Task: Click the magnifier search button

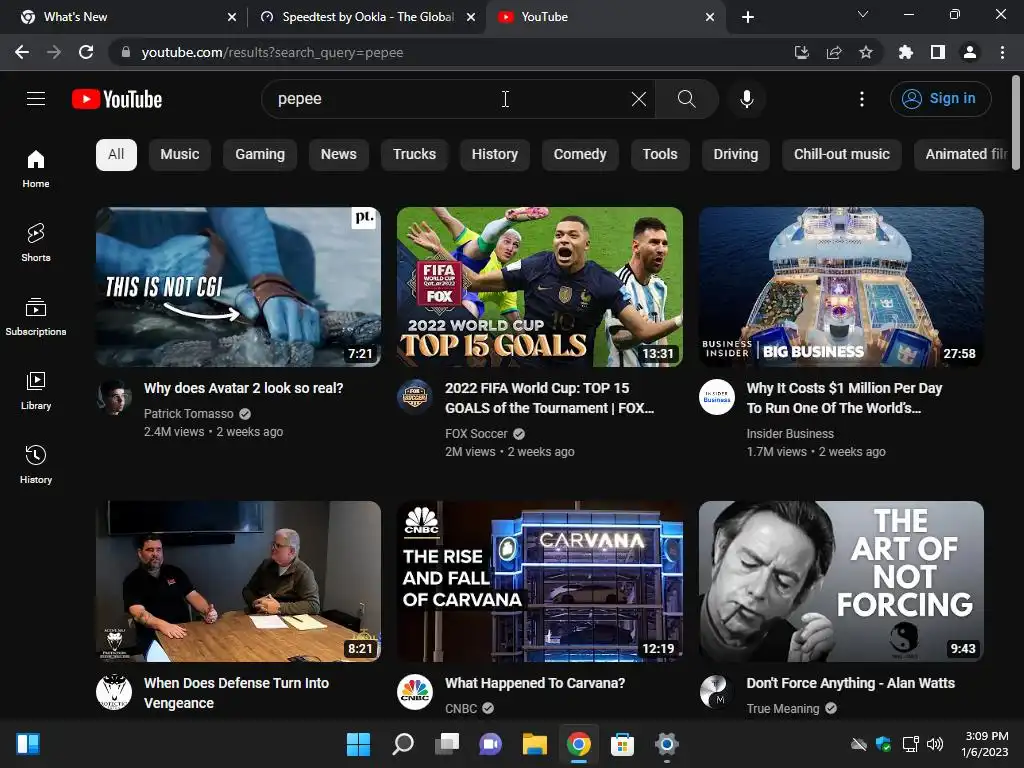Action: tap(686, 99)
